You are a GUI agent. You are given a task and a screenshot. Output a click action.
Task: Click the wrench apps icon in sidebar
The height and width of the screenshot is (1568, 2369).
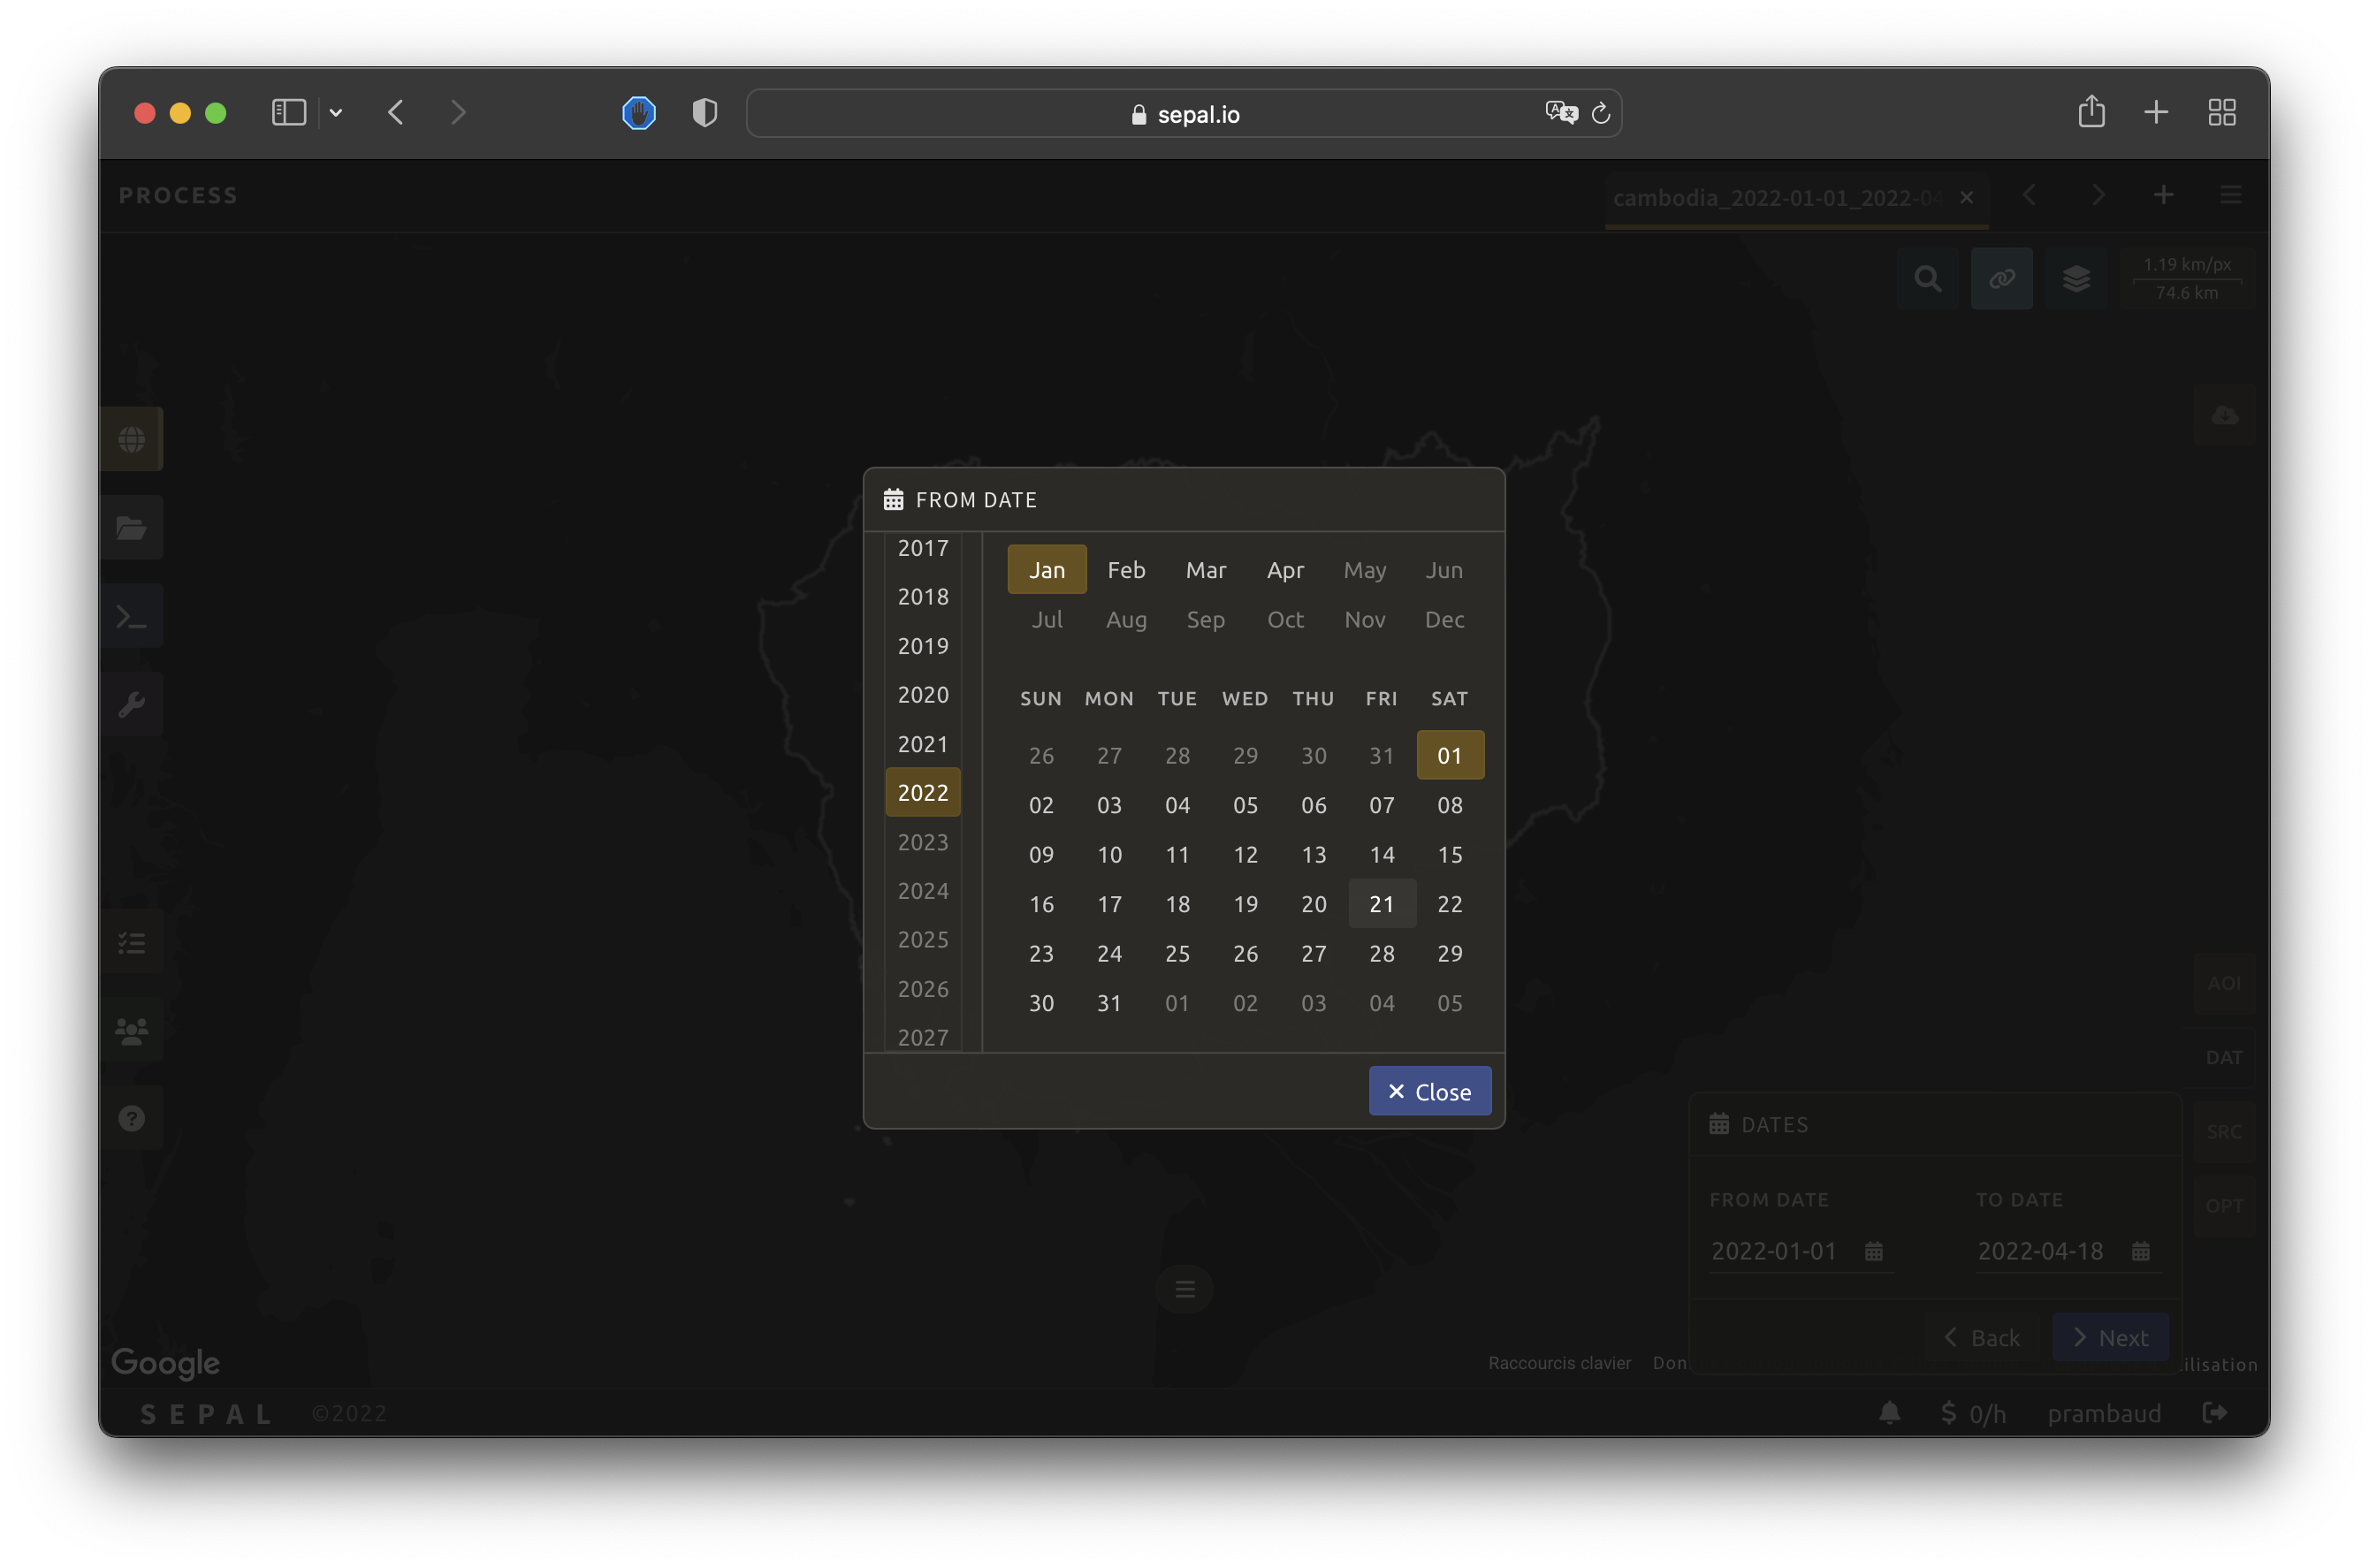[131, 704]
